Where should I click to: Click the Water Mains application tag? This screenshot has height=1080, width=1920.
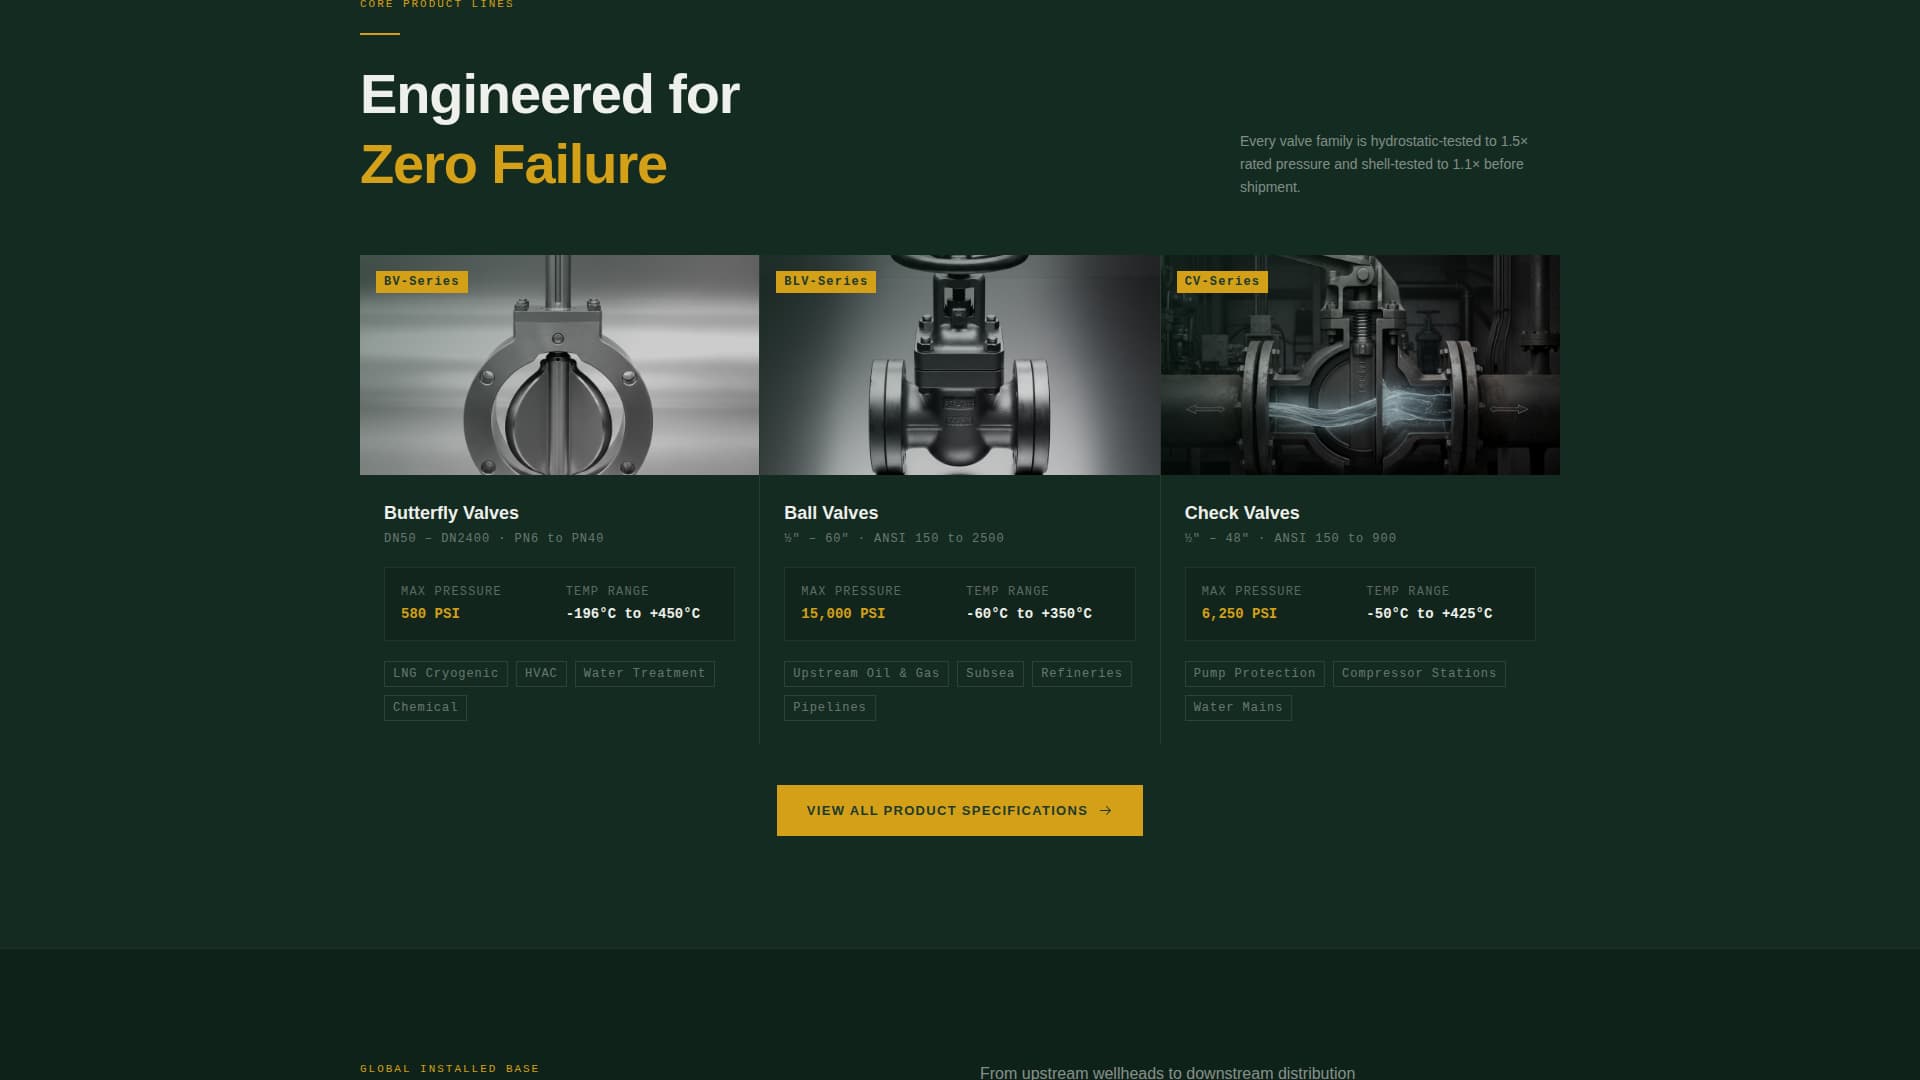click(x=1238, y=707)
